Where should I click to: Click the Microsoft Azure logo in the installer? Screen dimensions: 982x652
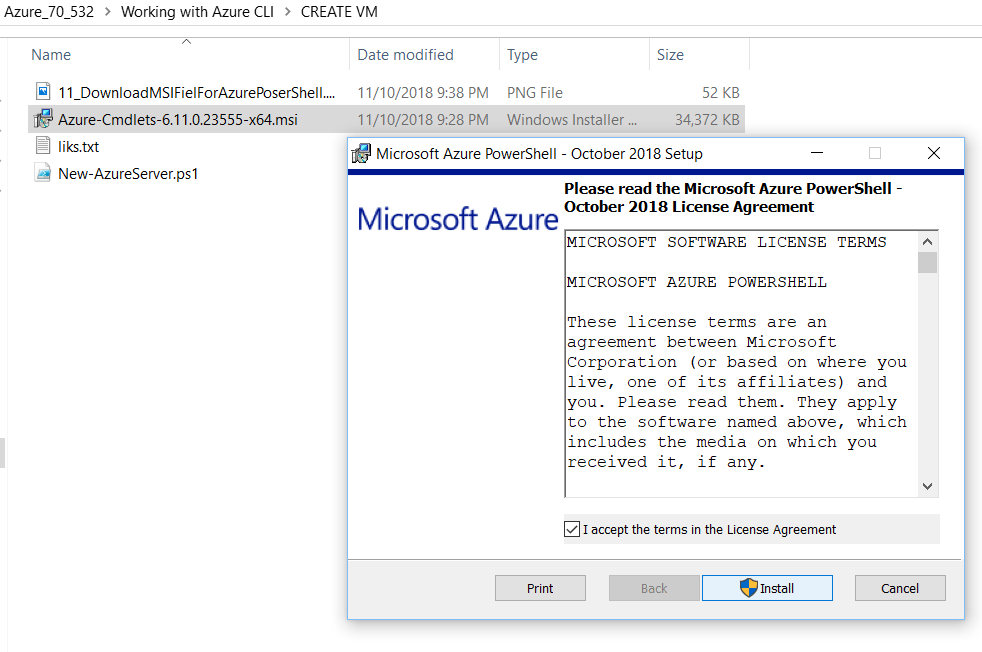click(x=457, y=219)
